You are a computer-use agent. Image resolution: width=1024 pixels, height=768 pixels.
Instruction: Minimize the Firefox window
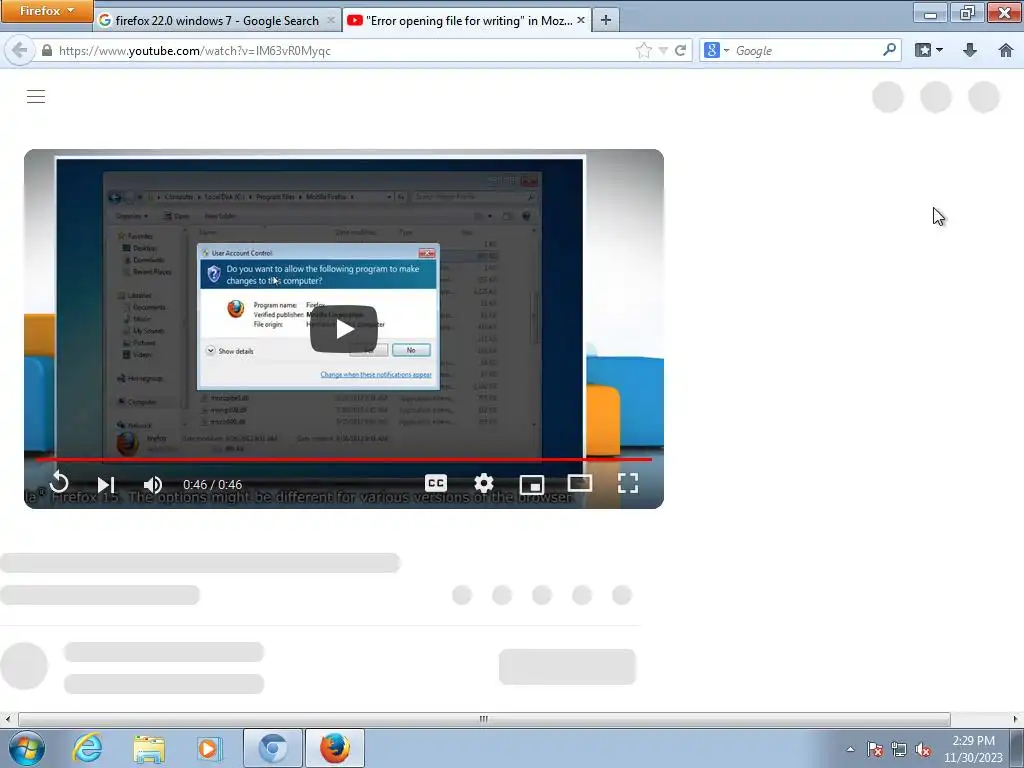pos(931,12)
